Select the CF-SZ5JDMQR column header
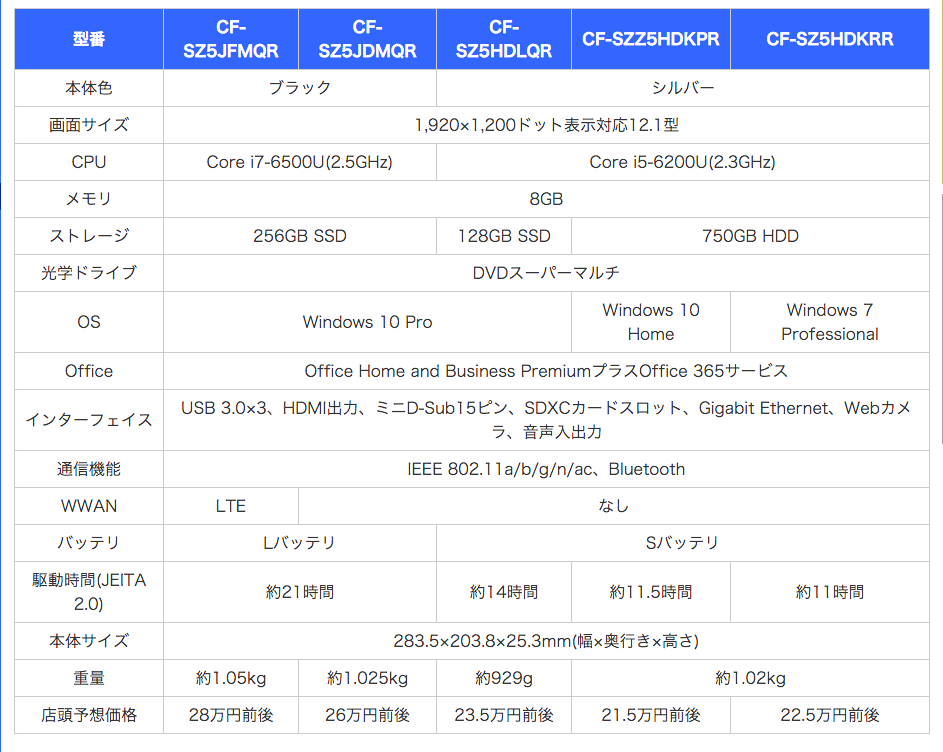This screenshot has width=943, height=752. point(367,39)
